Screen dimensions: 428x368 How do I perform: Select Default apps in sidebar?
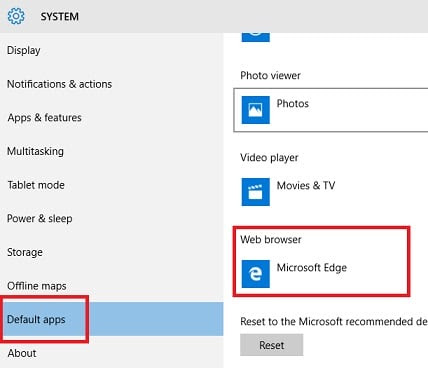pos(112,319)
